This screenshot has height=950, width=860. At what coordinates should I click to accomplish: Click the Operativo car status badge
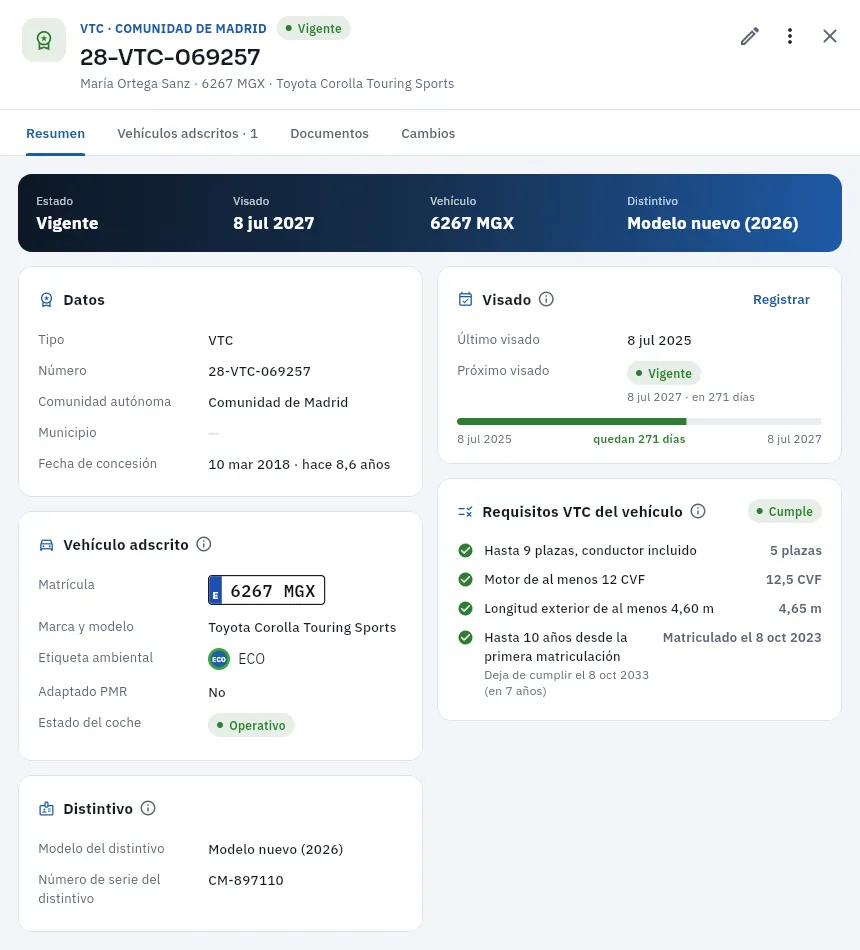tap(251, 725)
